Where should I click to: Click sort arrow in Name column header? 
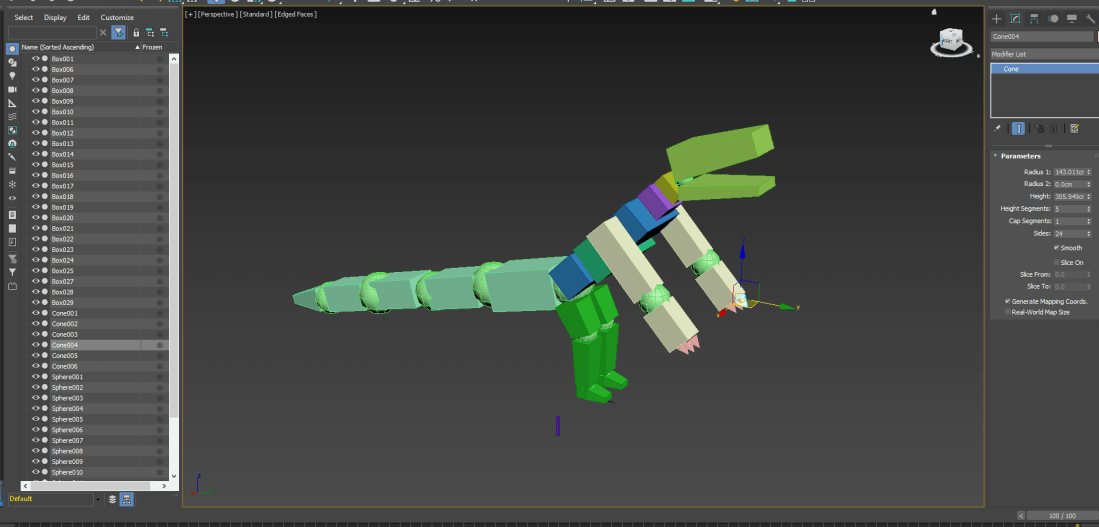pyautogui.click(x=137, y=47)
